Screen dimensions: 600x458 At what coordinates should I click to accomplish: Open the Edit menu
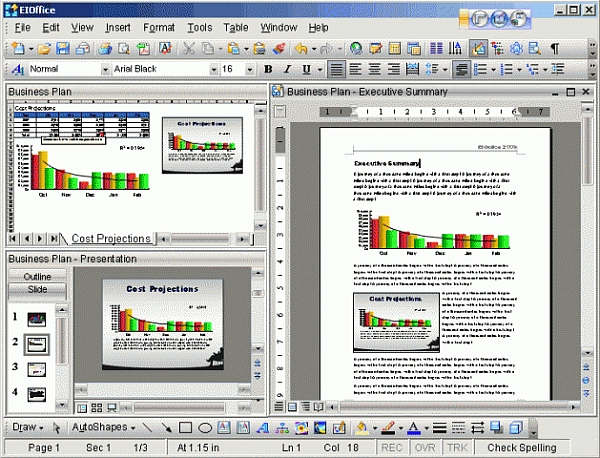click(51, 28)
